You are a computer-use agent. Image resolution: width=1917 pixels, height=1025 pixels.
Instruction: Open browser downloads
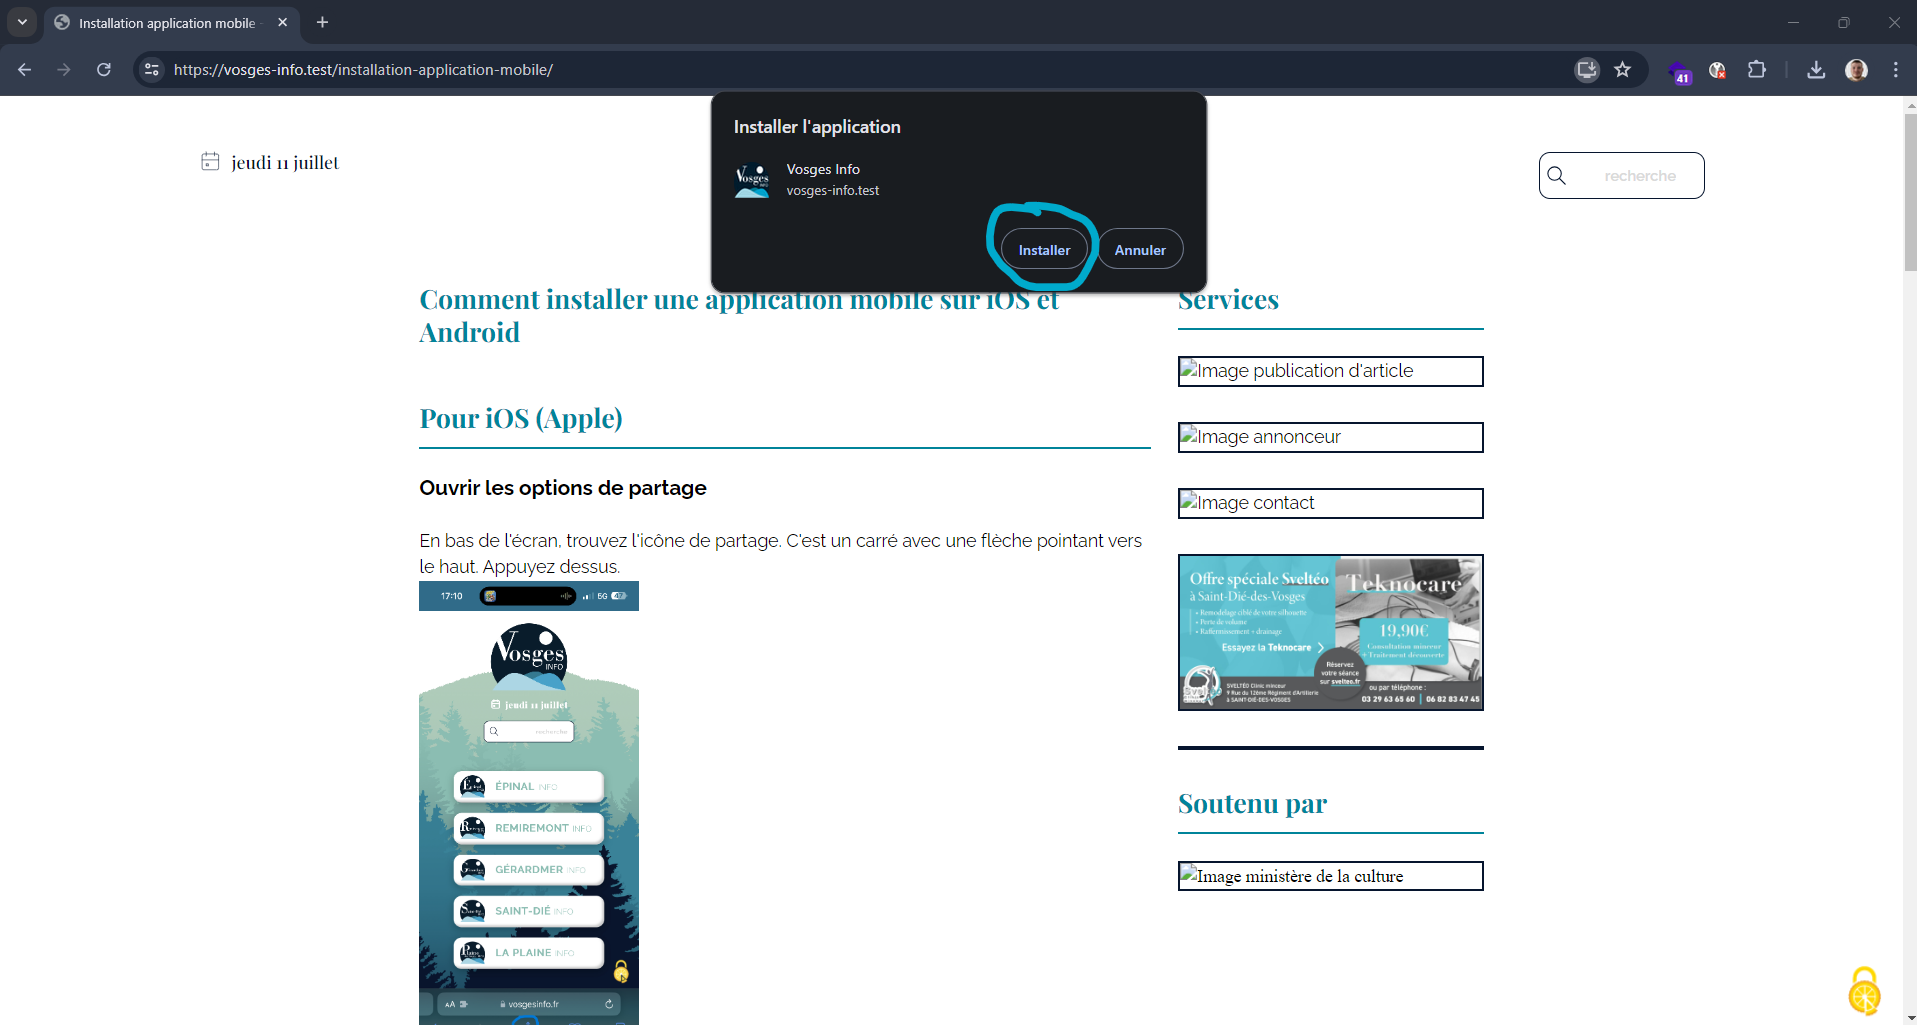1817,70
